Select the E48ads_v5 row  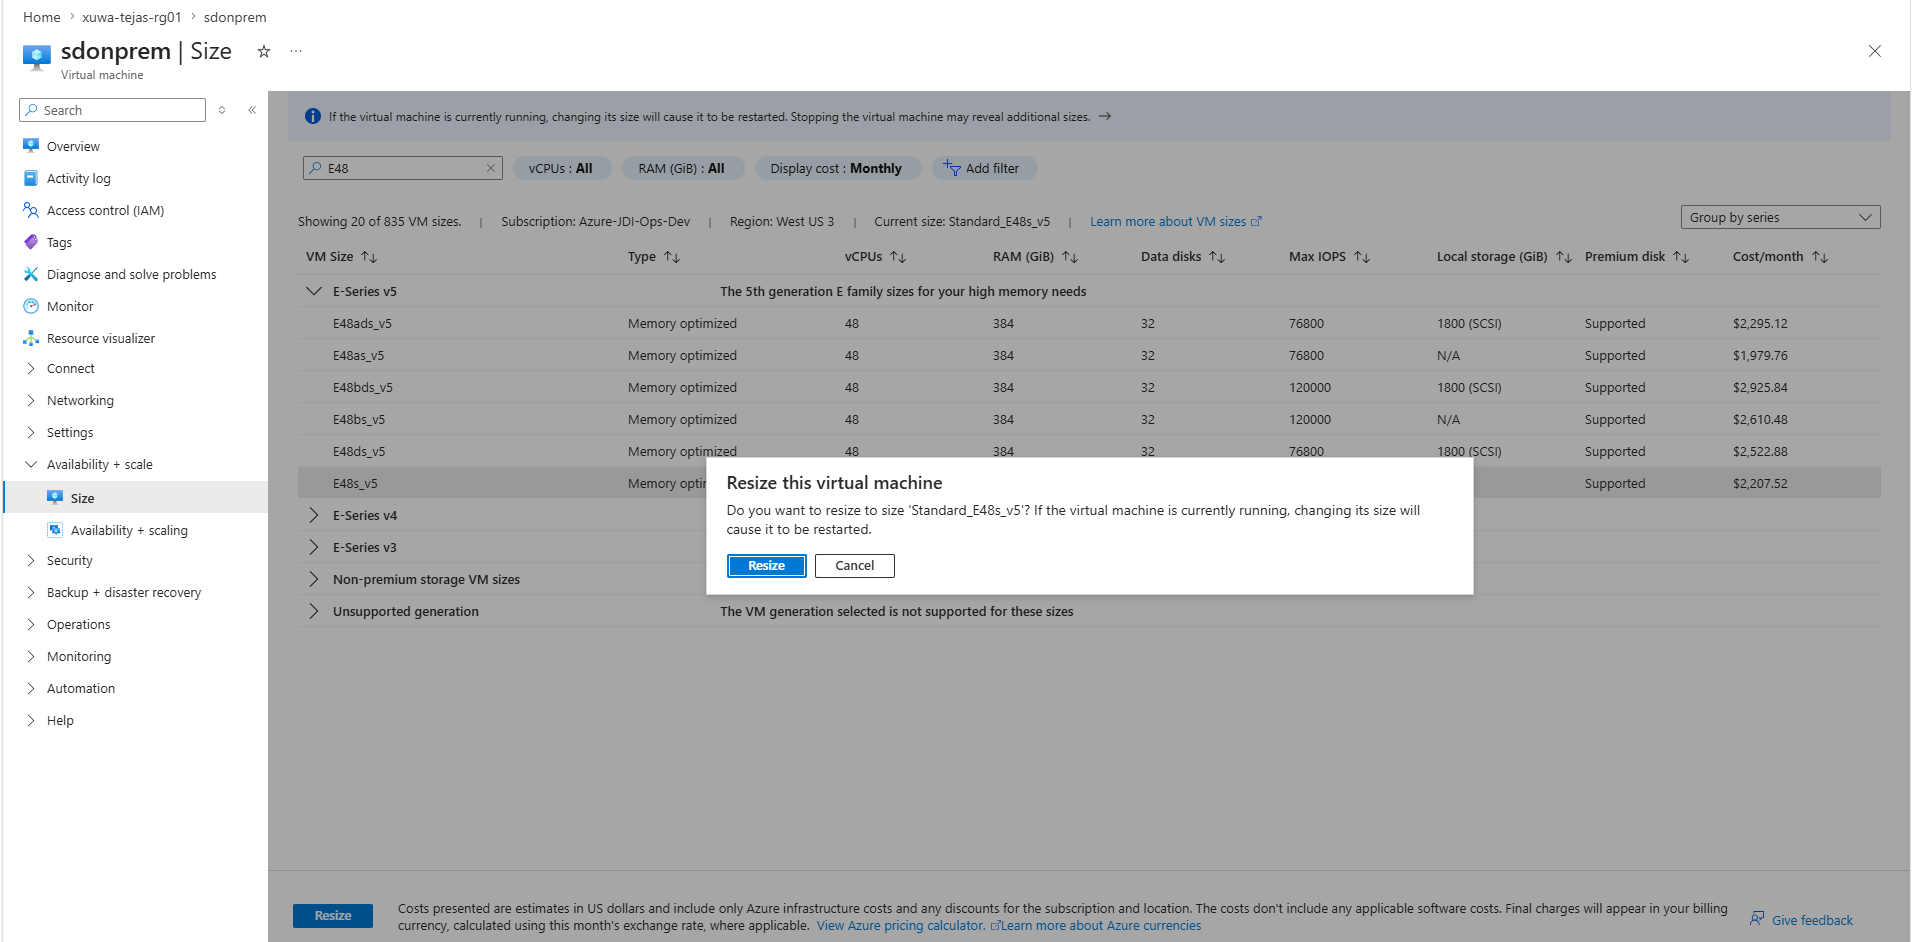pos(1089,323)
